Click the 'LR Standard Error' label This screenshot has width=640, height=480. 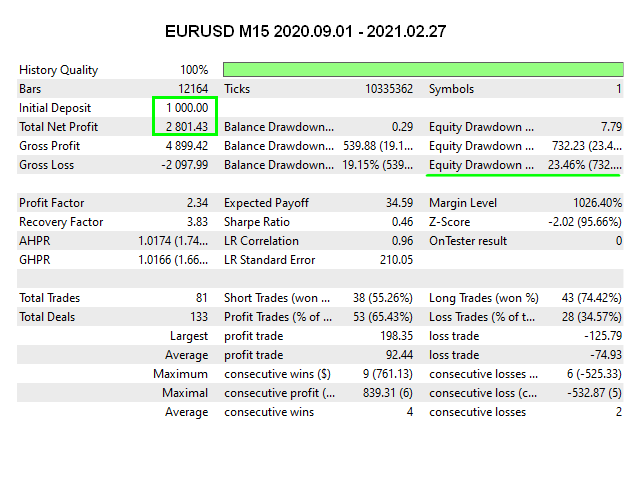(x=269, y=260)
